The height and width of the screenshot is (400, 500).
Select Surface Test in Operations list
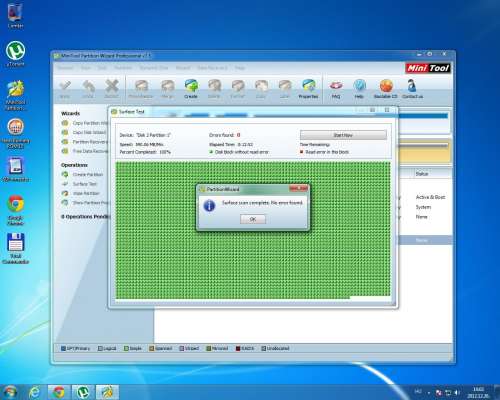click(x=79, y=184)
